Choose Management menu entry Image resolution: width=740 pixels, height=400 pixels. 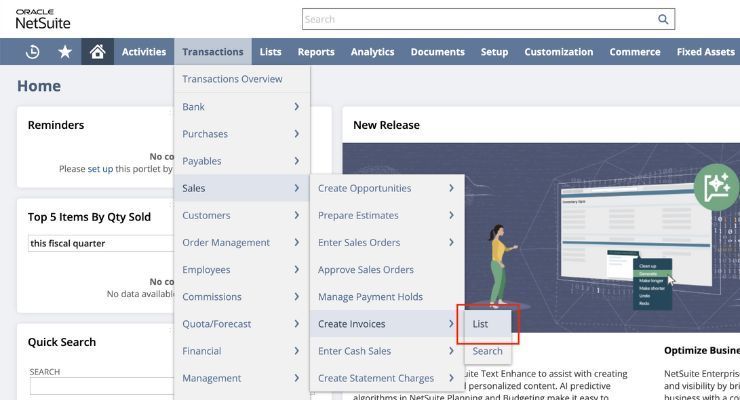[x=242, y=378]
